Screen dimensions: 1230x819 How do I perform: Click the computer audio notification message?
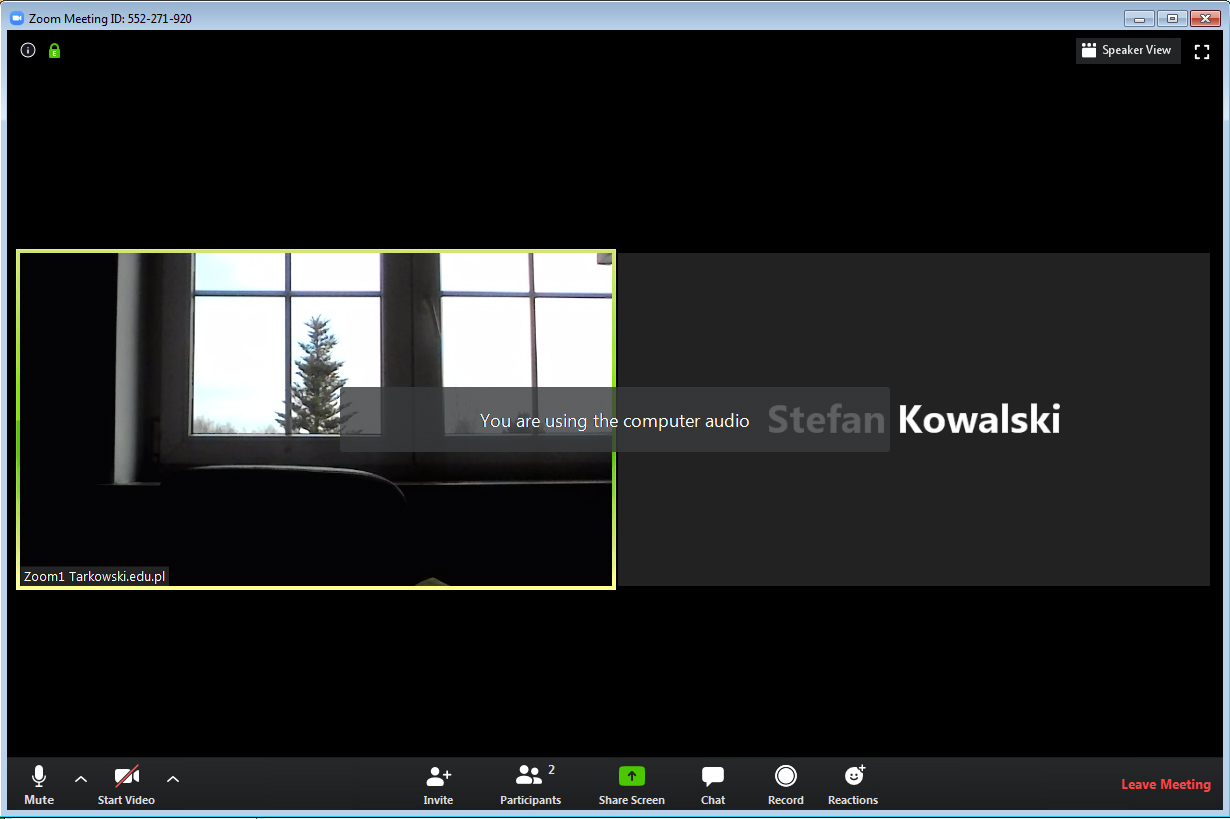(x=614, y=420)
